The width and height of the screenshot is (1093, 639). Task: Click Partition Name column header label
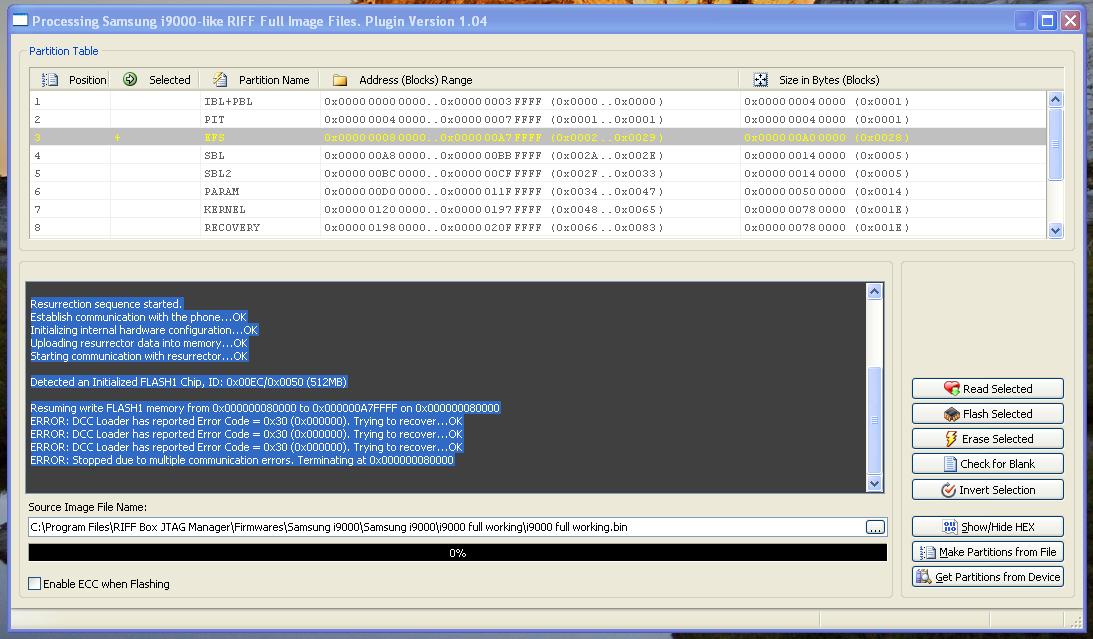(x=274, y=80)
